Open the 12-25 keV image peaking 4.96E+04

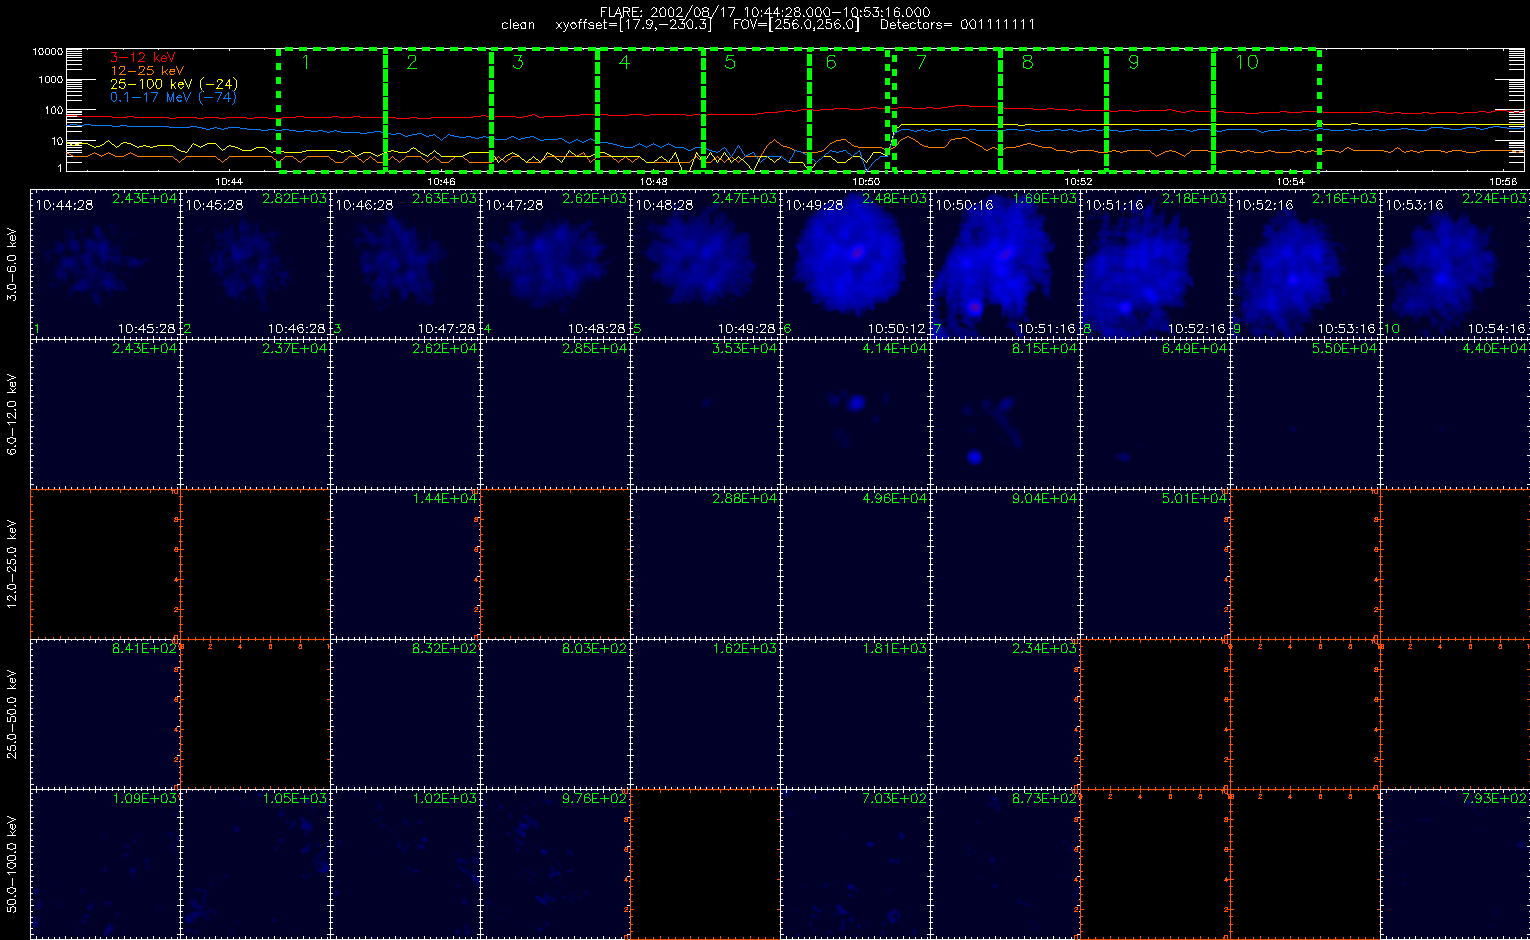pos(855,564)
